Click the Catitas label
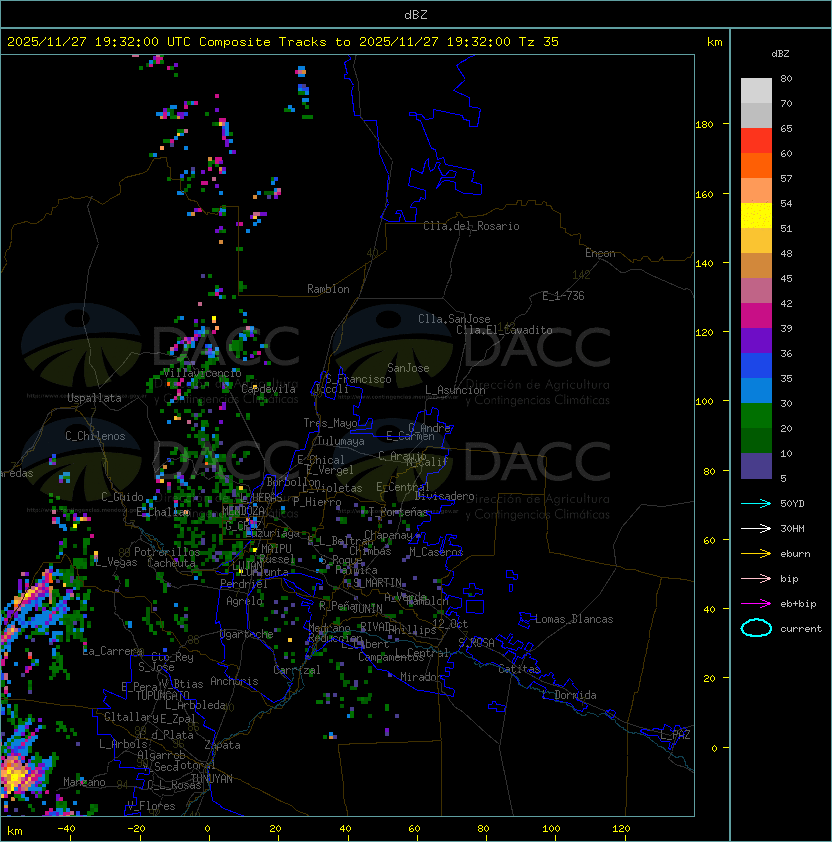Viewport: 832px width, 842px height. click(x=519, y=669)
